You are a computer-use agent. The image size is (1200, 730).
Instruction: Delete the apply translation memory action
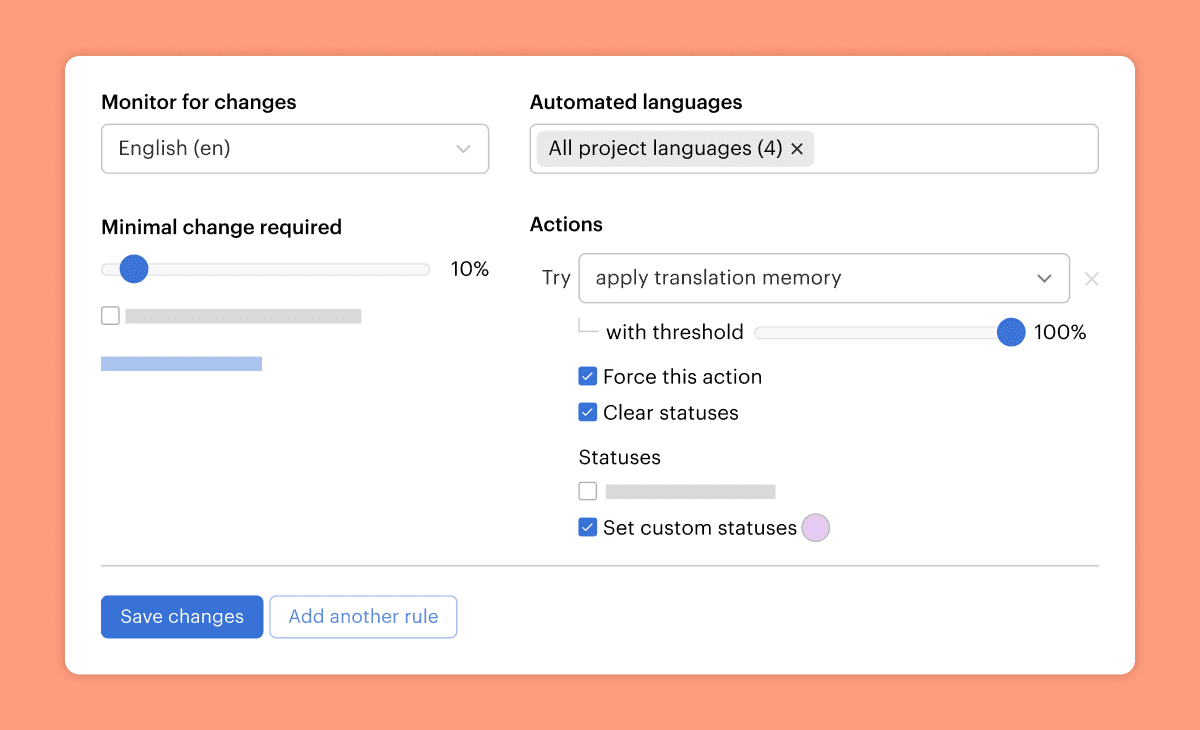point(1091,279)
